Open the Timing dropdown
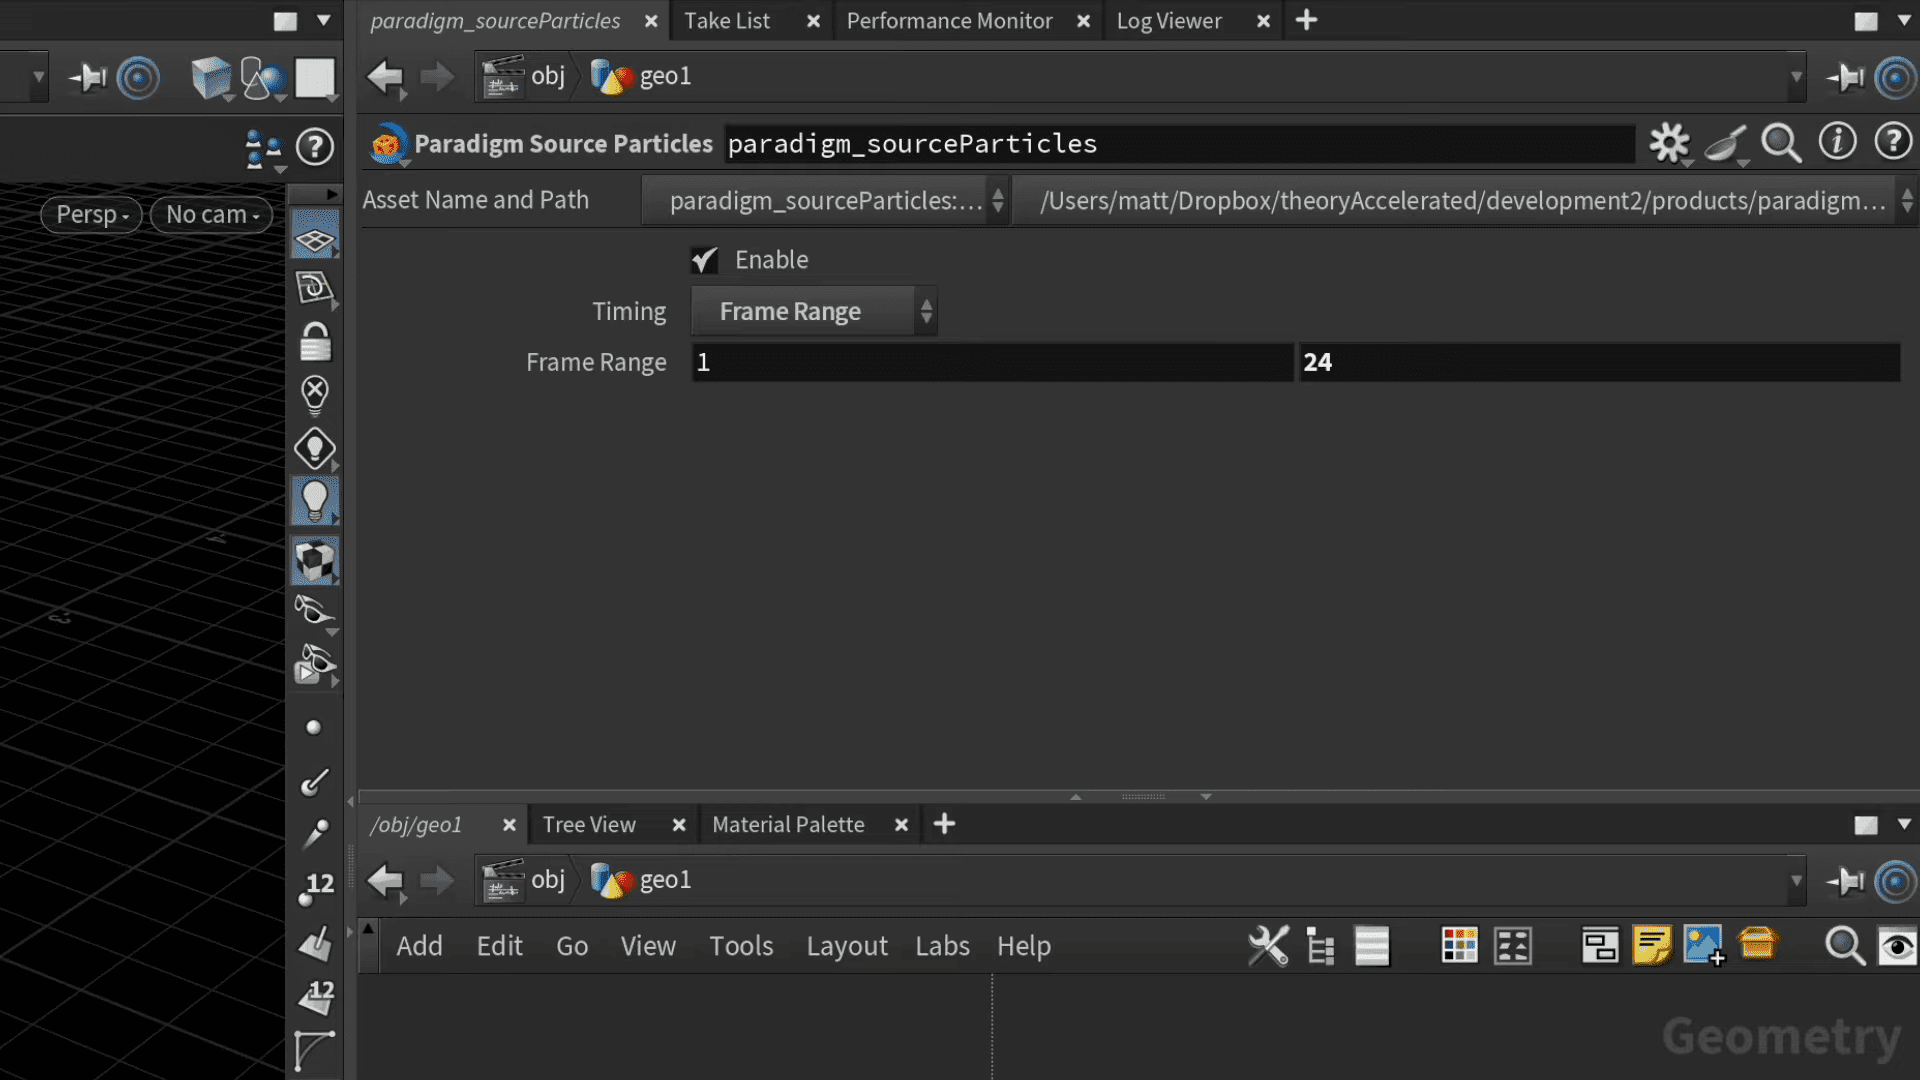This screenshot has height=1080, width=1920. point(814,311)
